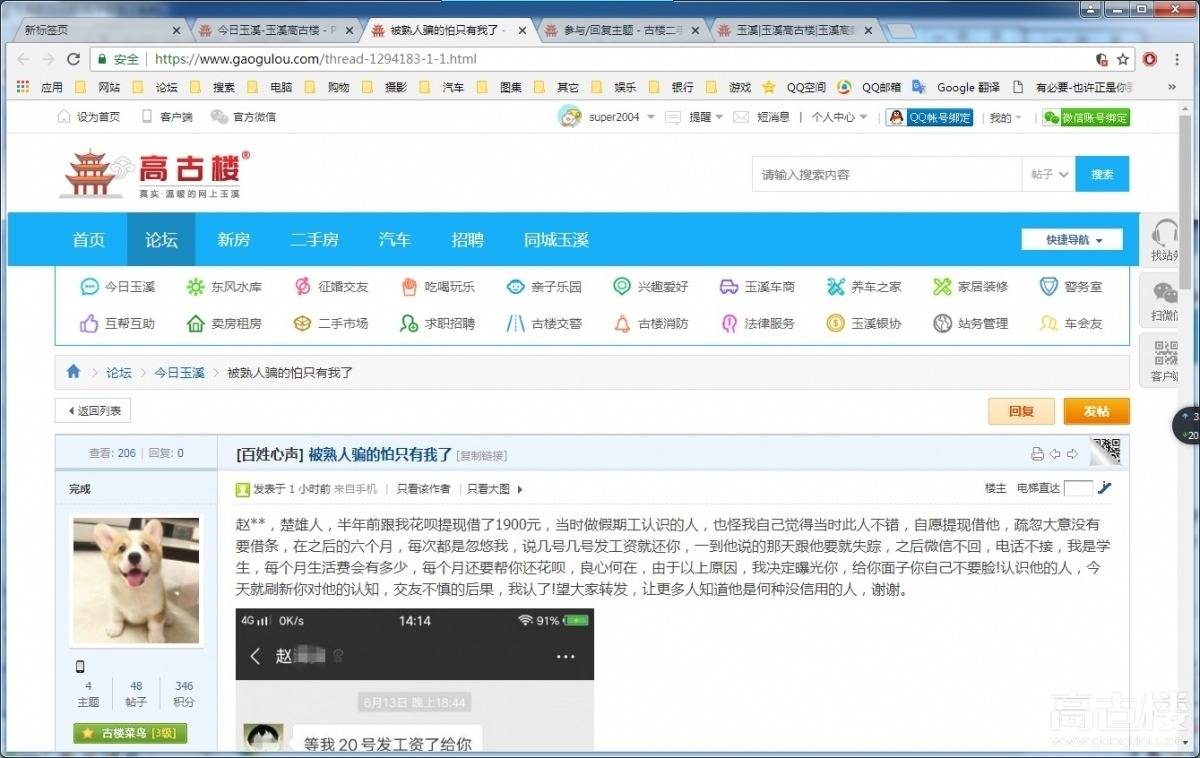1200x758 pixels.
Task: Bookmark this page with the star icon
Action: 1123,59
